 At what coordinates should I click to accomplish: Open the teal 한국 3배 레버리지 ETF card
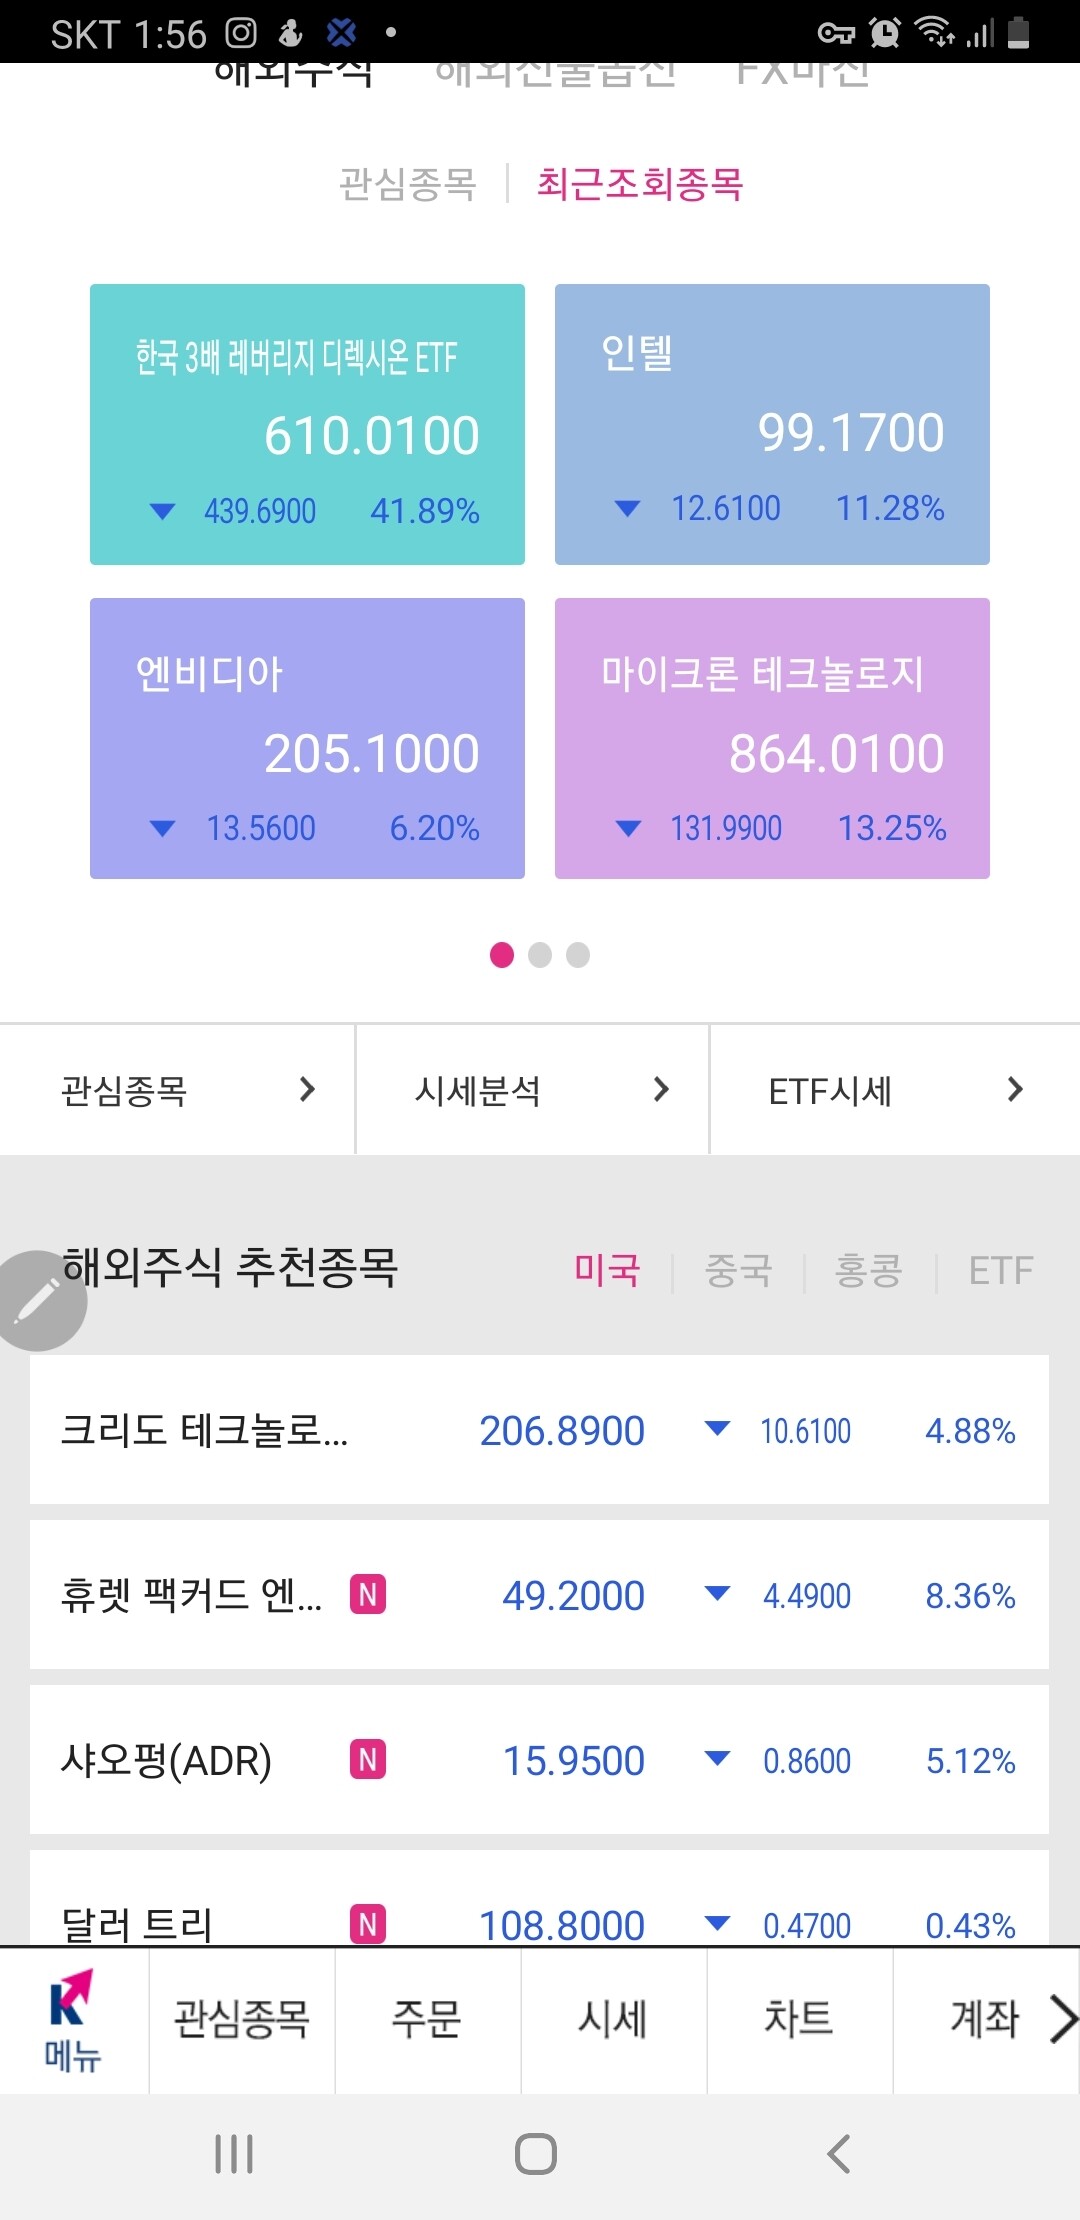[x=307, y=424]
